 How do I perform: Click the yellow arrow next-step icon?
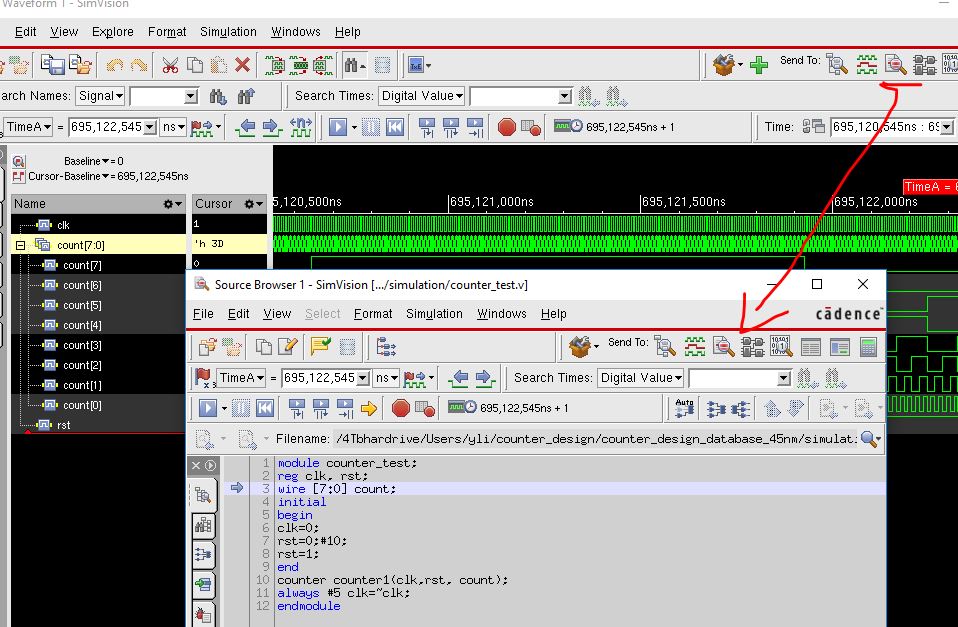point(369,408)
